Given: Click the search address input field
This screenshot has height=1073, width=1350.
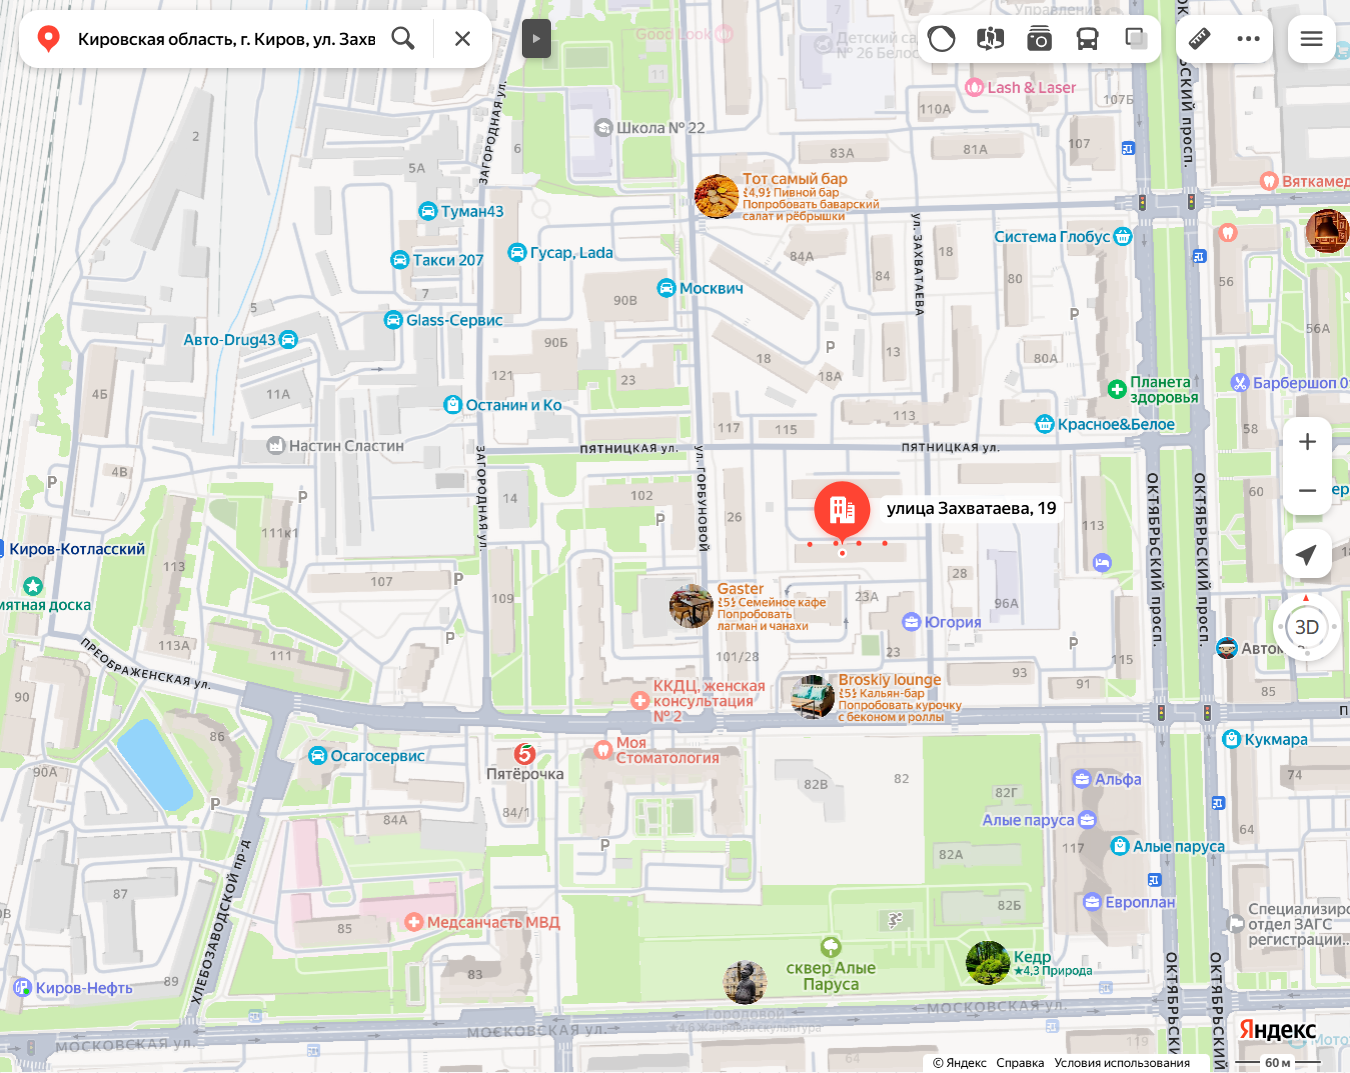Looking at the screenshot, I should (226, 39).
